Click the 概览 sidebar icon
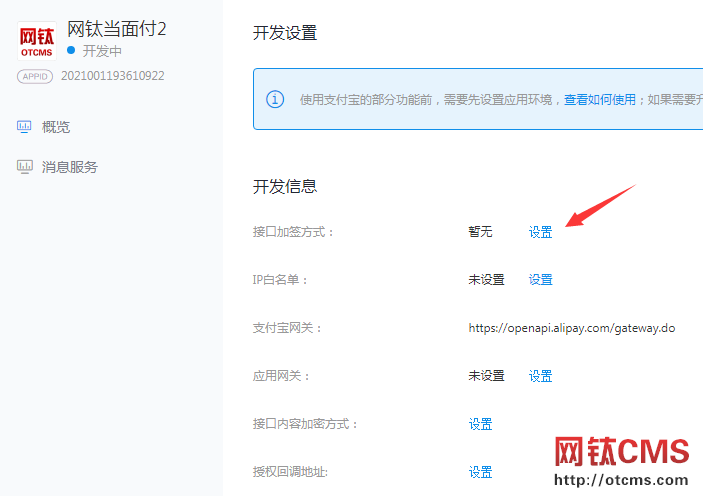The height and width of the screenshot is (496, 703). (25, 126)
